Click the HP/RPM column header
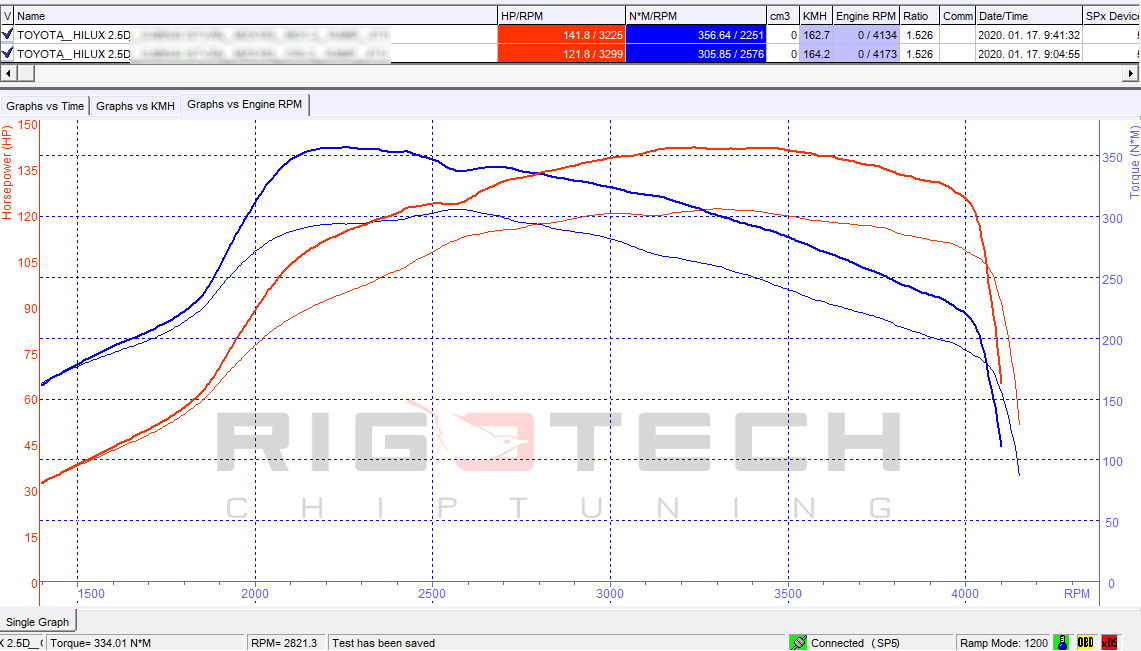This screenshot has width=1141, height=651. click(x=561, y=15)
